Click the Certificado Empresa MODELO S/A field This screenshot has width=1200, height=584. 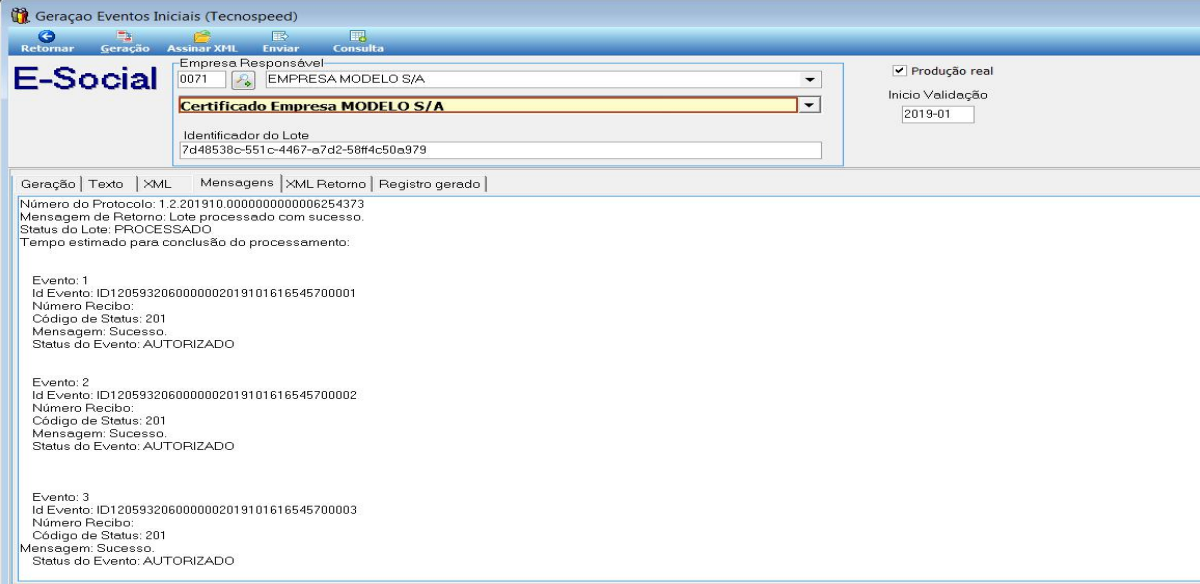[488, 105]
